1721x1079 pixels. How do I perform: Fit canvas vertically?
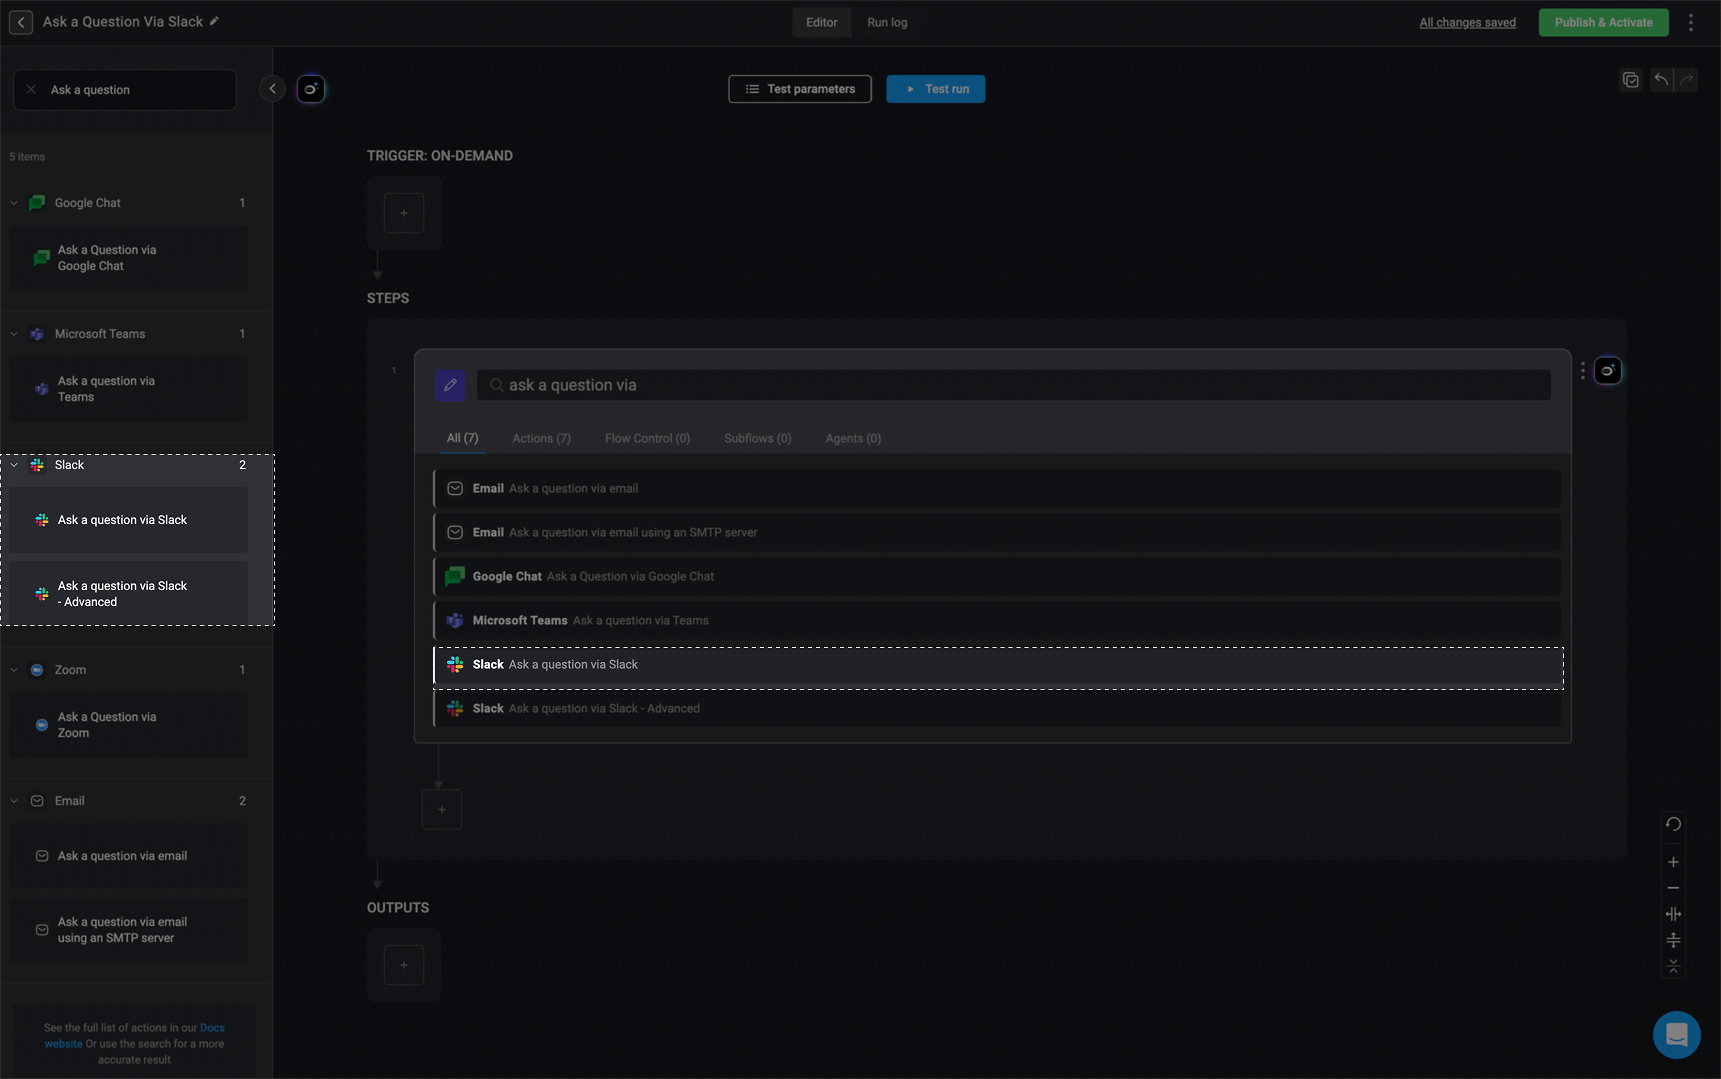[x=1673, y=940]
